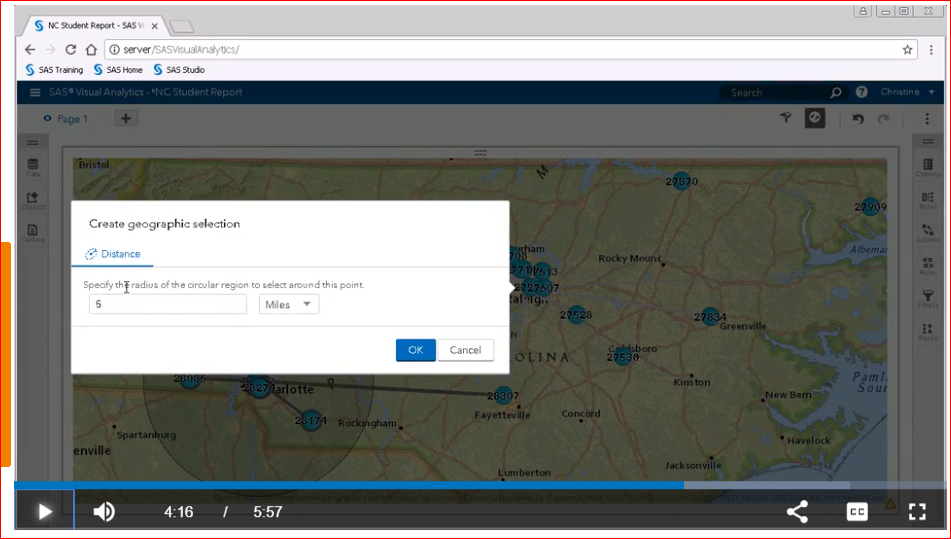This screenshot has width=951, height=539.
Task: Click the server address bar
Action: click(x=511, y=50)
